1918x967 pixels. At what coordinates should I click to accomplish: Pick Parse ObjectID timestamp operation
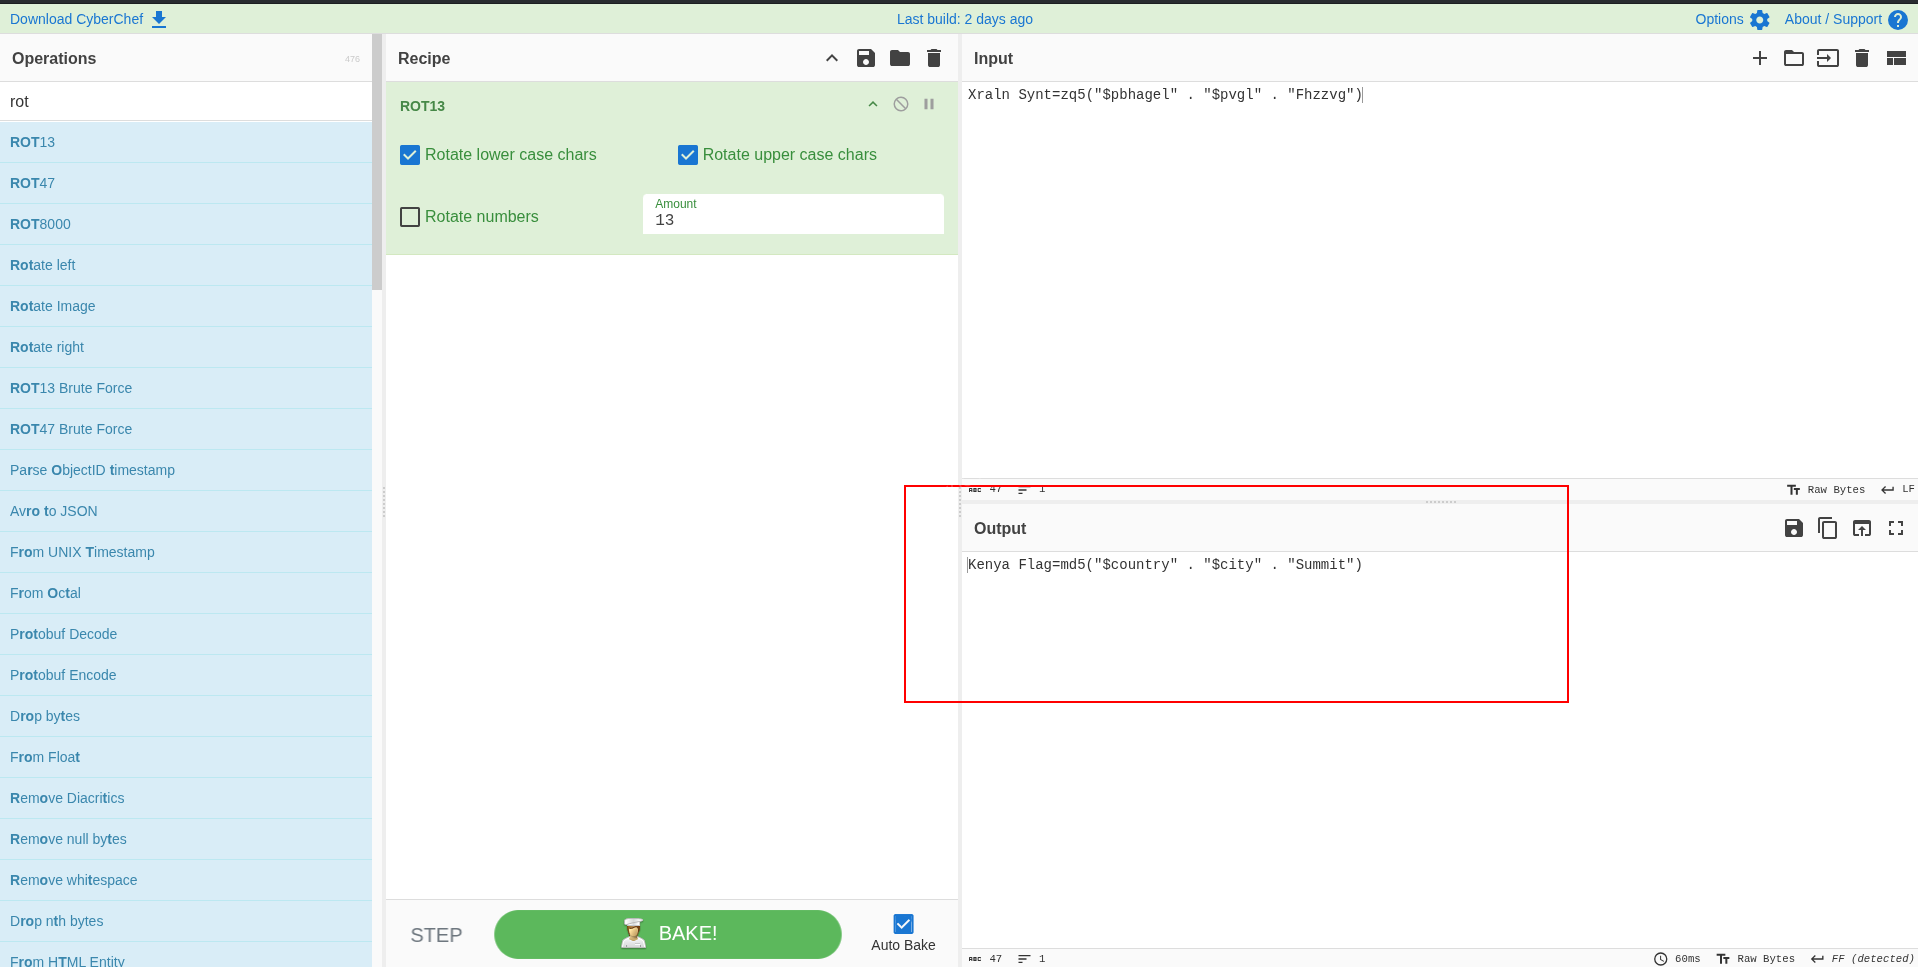(186, 470)
